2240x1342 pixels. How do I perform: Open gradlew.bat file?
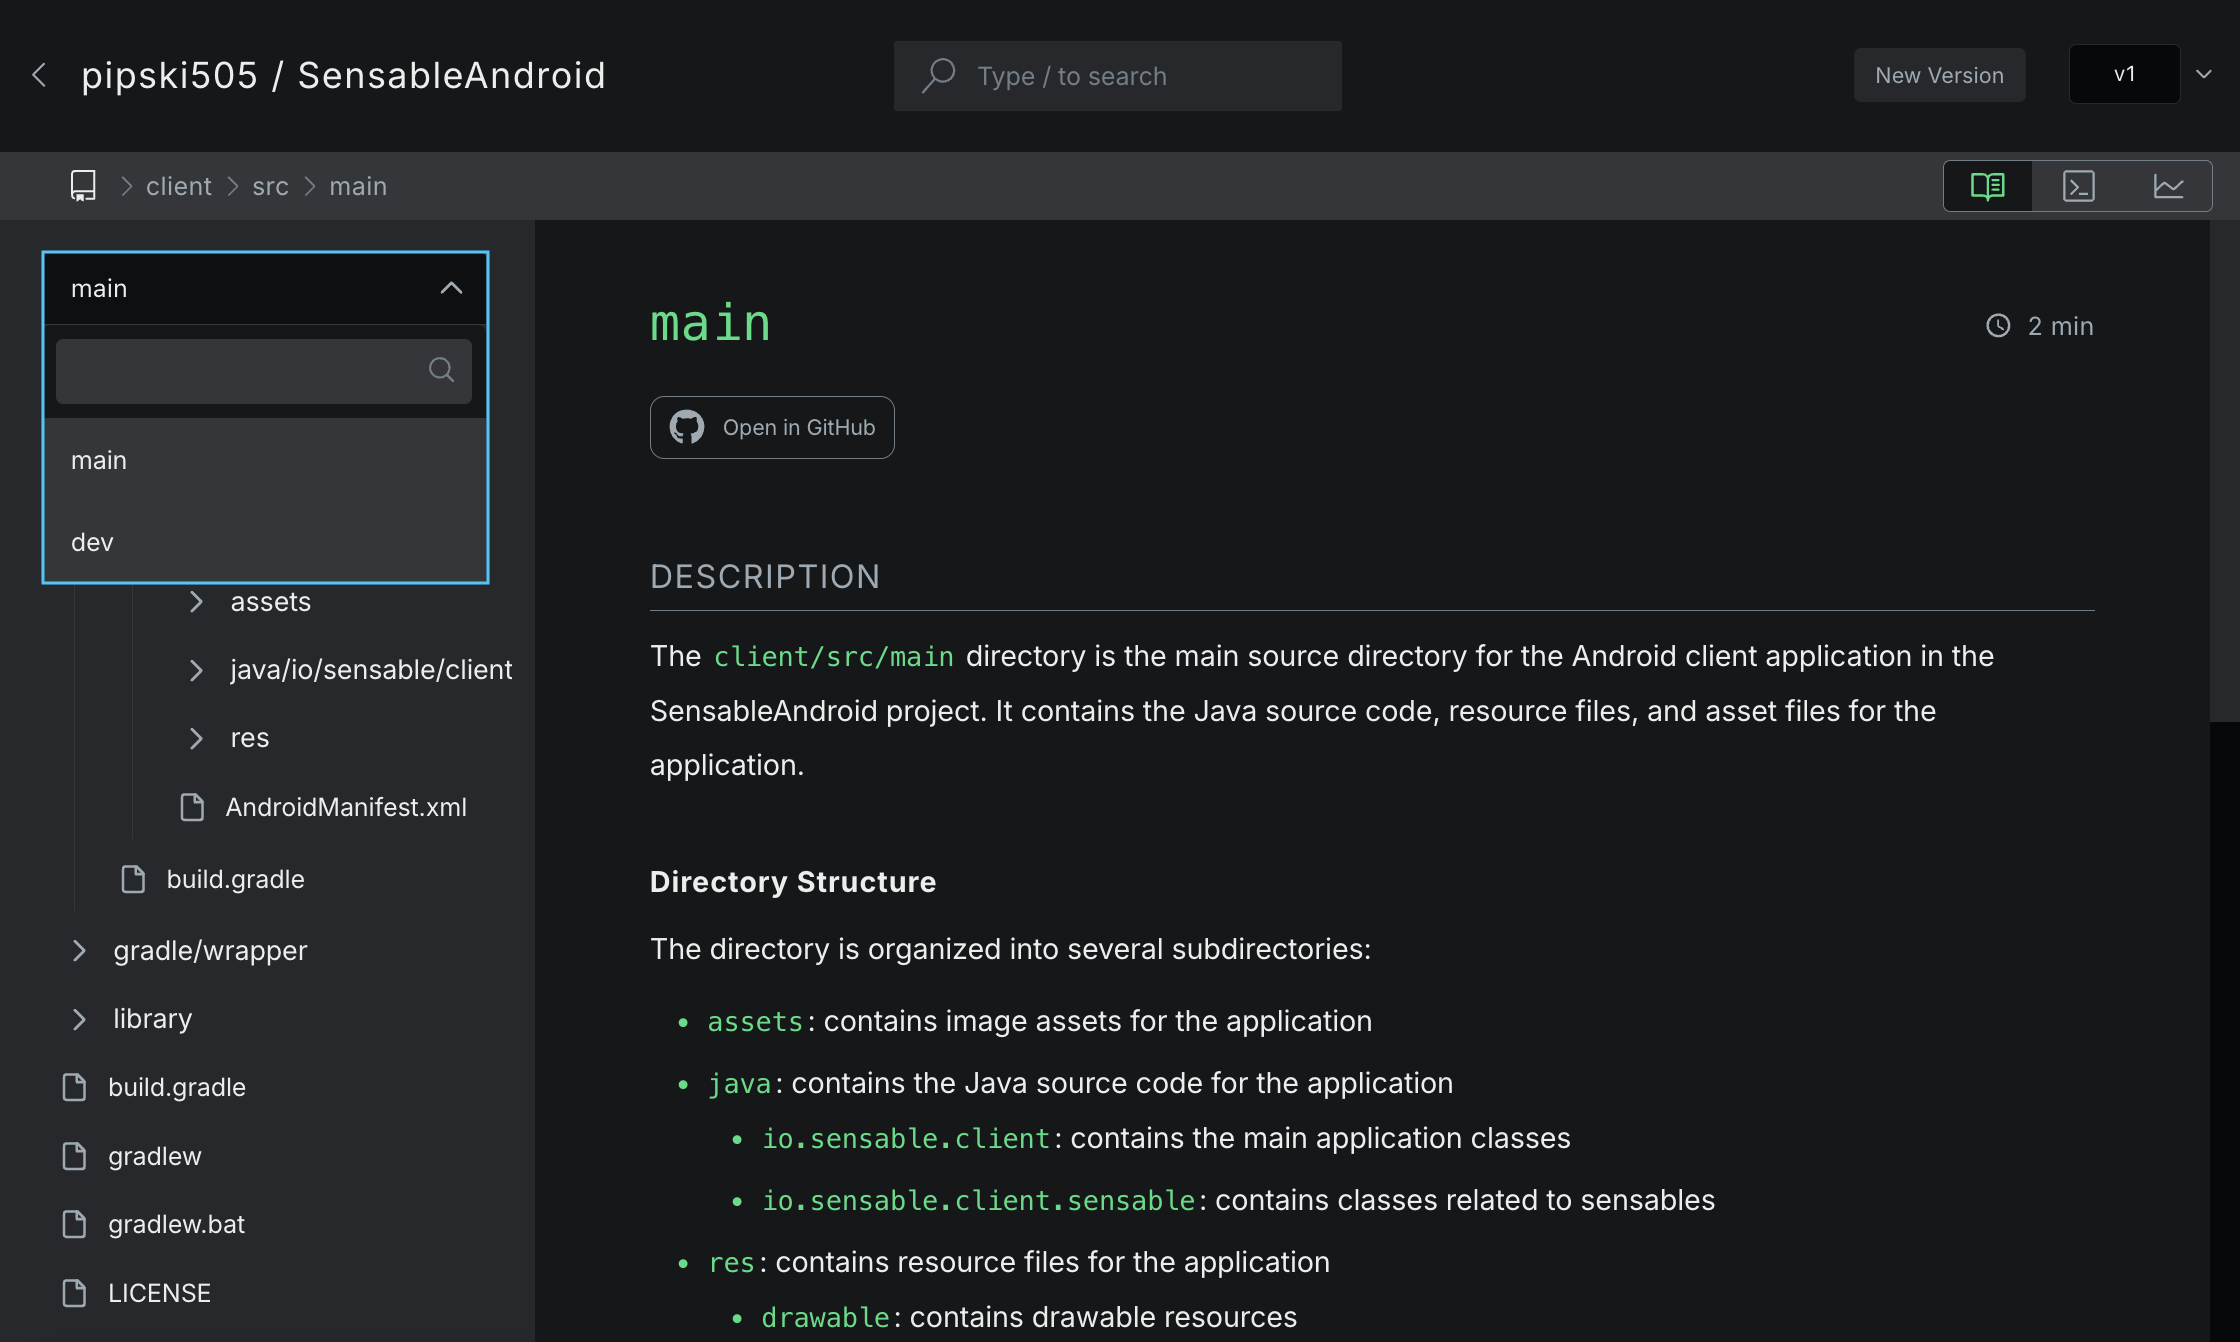tap(177, 1224)
